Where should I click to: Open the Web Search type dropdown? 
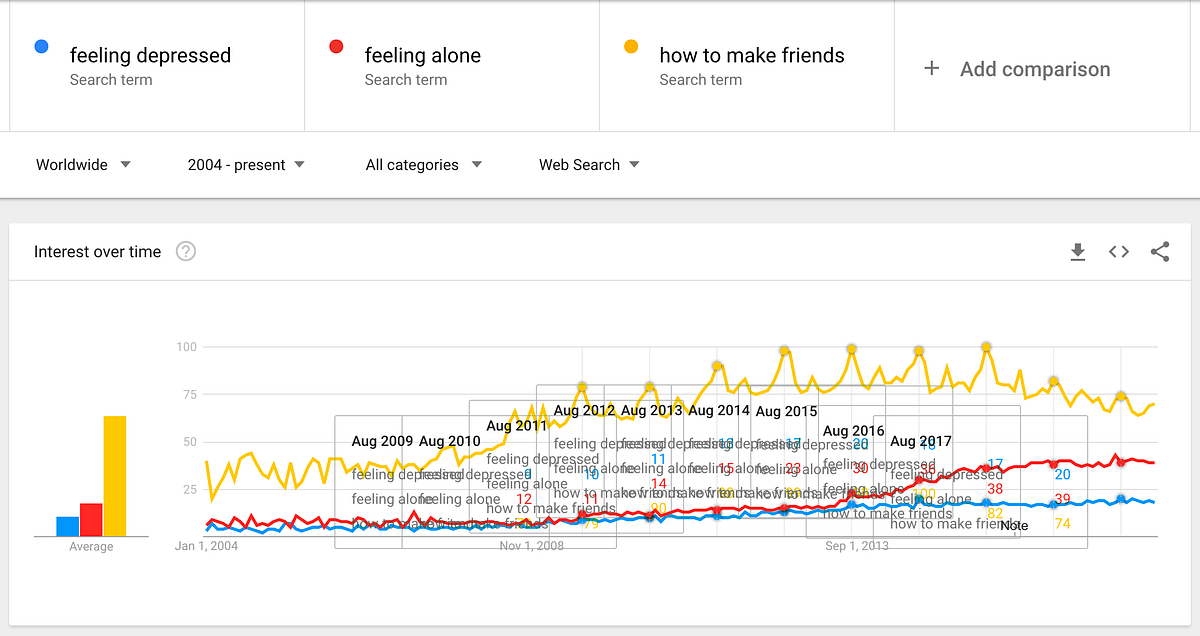click(x=589, y=165)
